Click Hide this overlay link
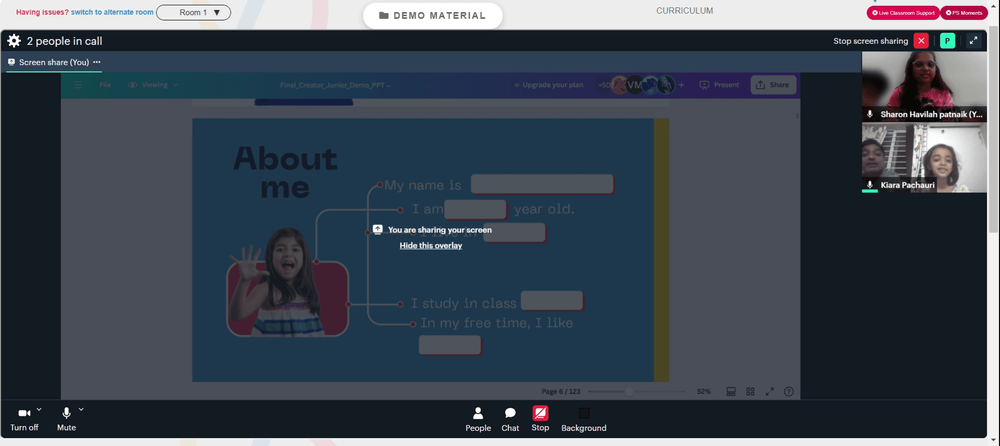 coord(430,246)
